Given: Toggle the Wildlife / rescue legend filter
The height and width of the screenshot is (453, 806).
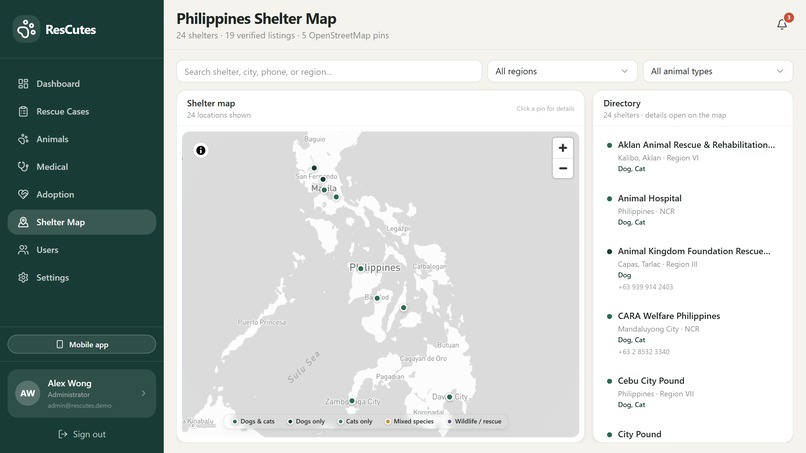Looking at the screenshot, I should tap(474, 421).
